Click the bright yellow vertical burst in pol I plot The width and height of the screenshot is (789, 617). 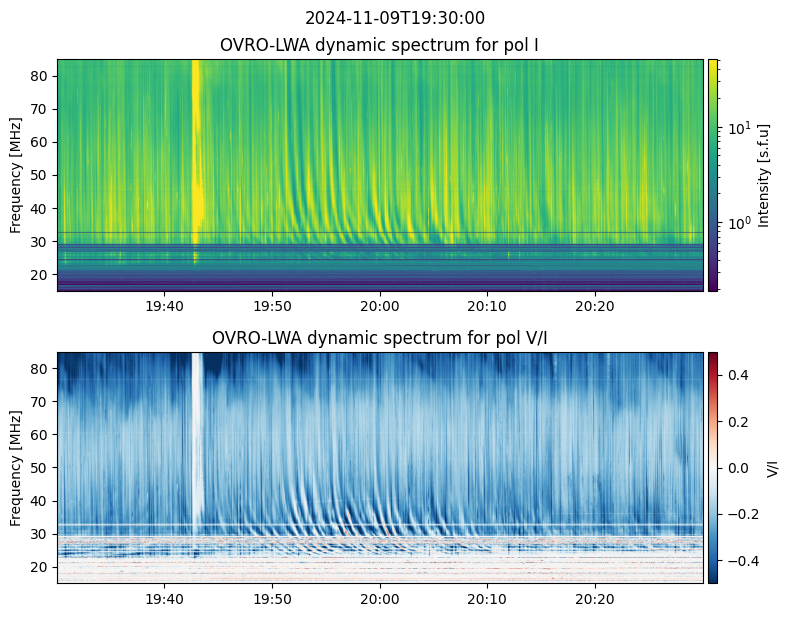[196, 150]
